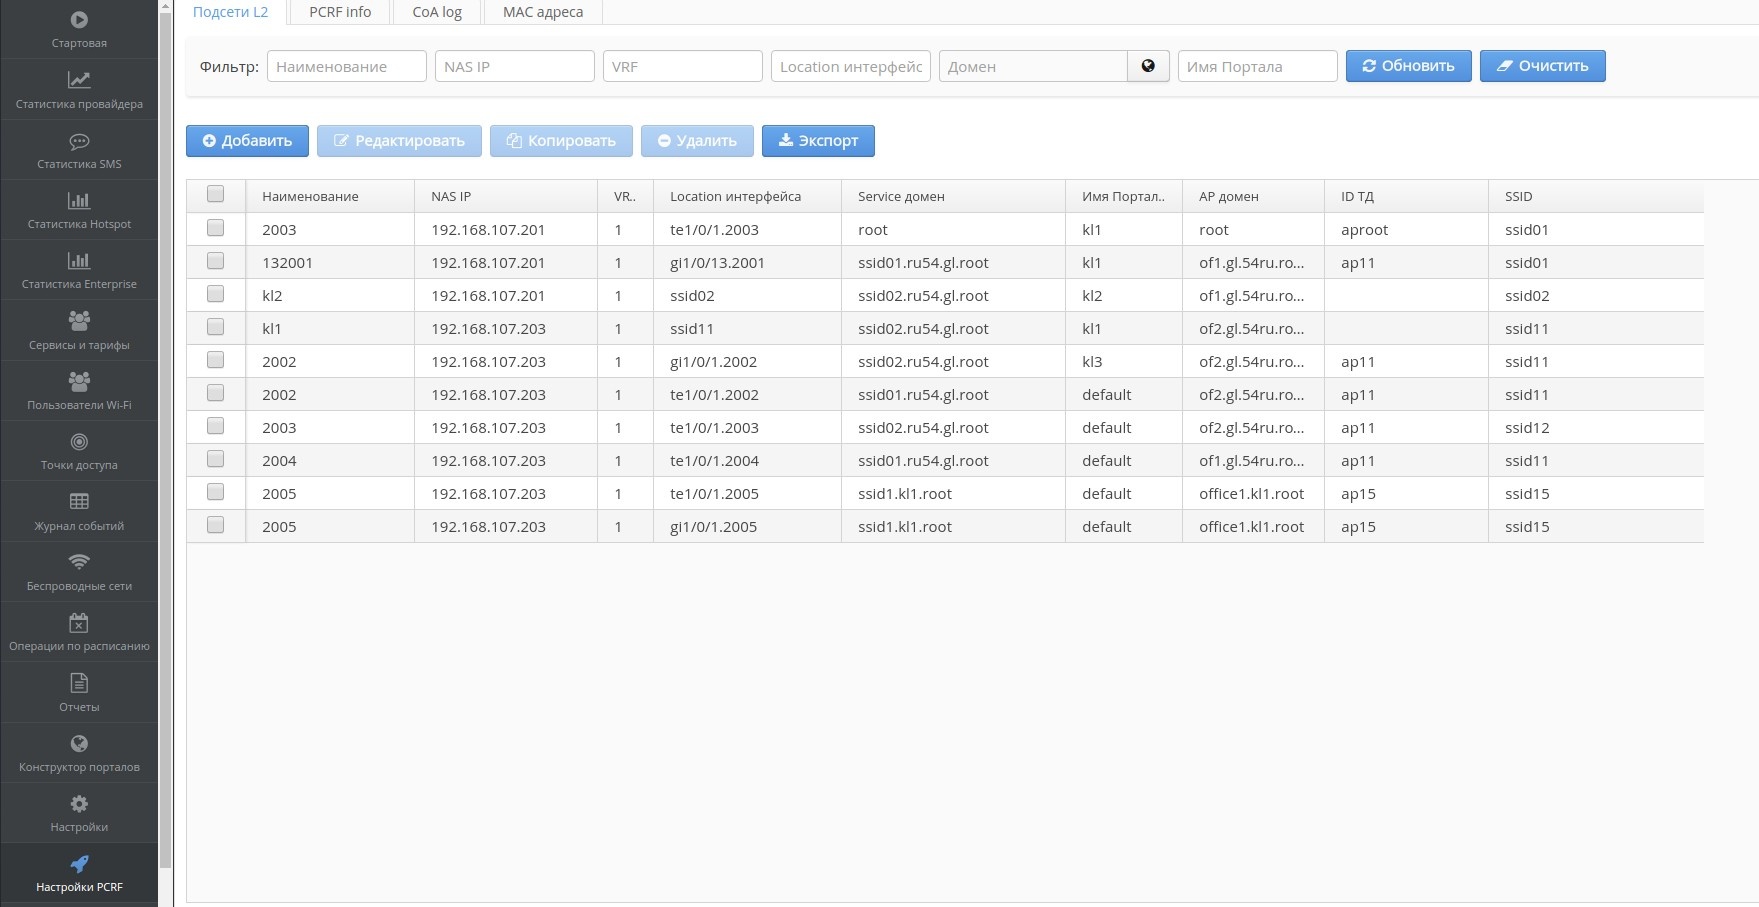Open Журнал событий in sidebar
The image size is (1759, 907).
coord(79,512)
